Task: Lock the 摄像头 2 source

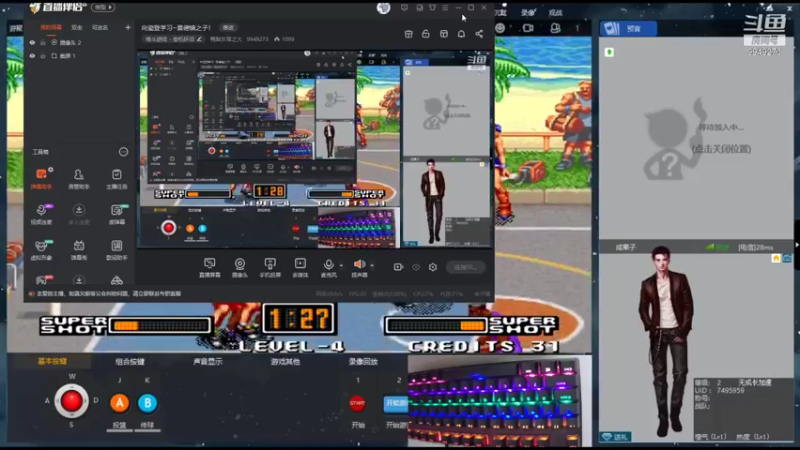Action: tap(43, 42)
